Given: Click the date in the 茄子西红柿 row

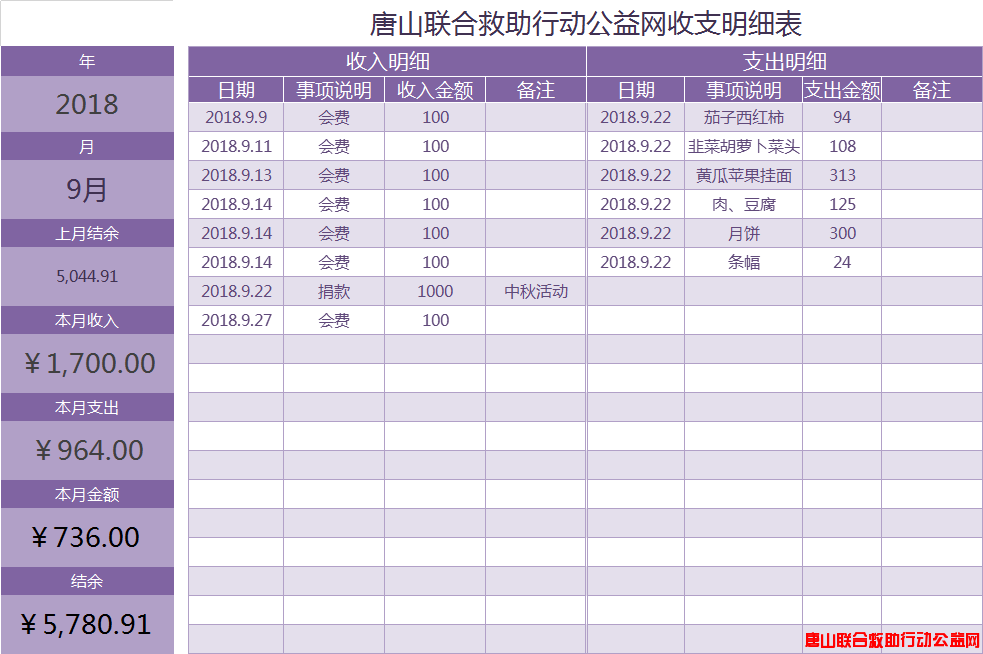Looking at the screenshot, I should [x=636, y=117].
